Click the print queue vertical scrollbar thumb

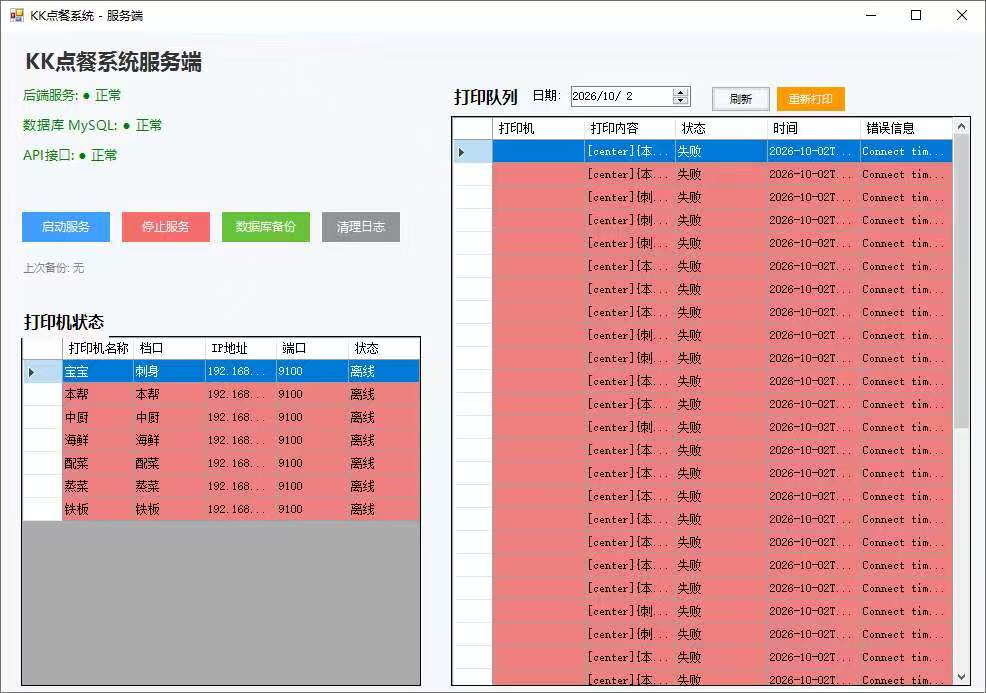coord(961,281)
